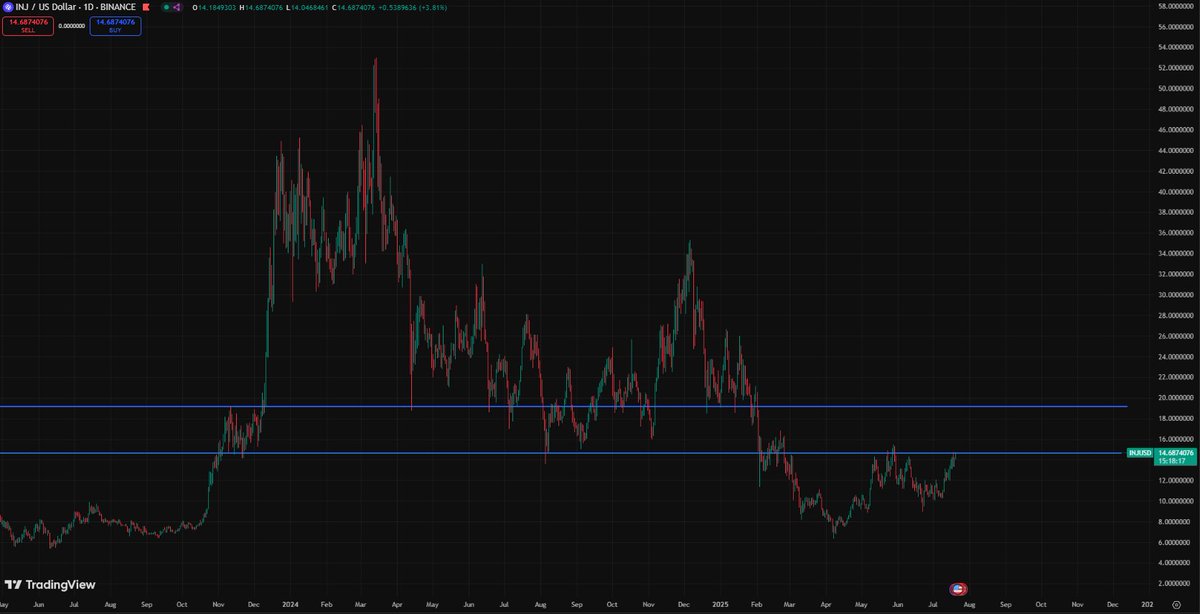1200x614 pixels.
Task: Click the 2024 label on time axis
Action: point(291,605)
